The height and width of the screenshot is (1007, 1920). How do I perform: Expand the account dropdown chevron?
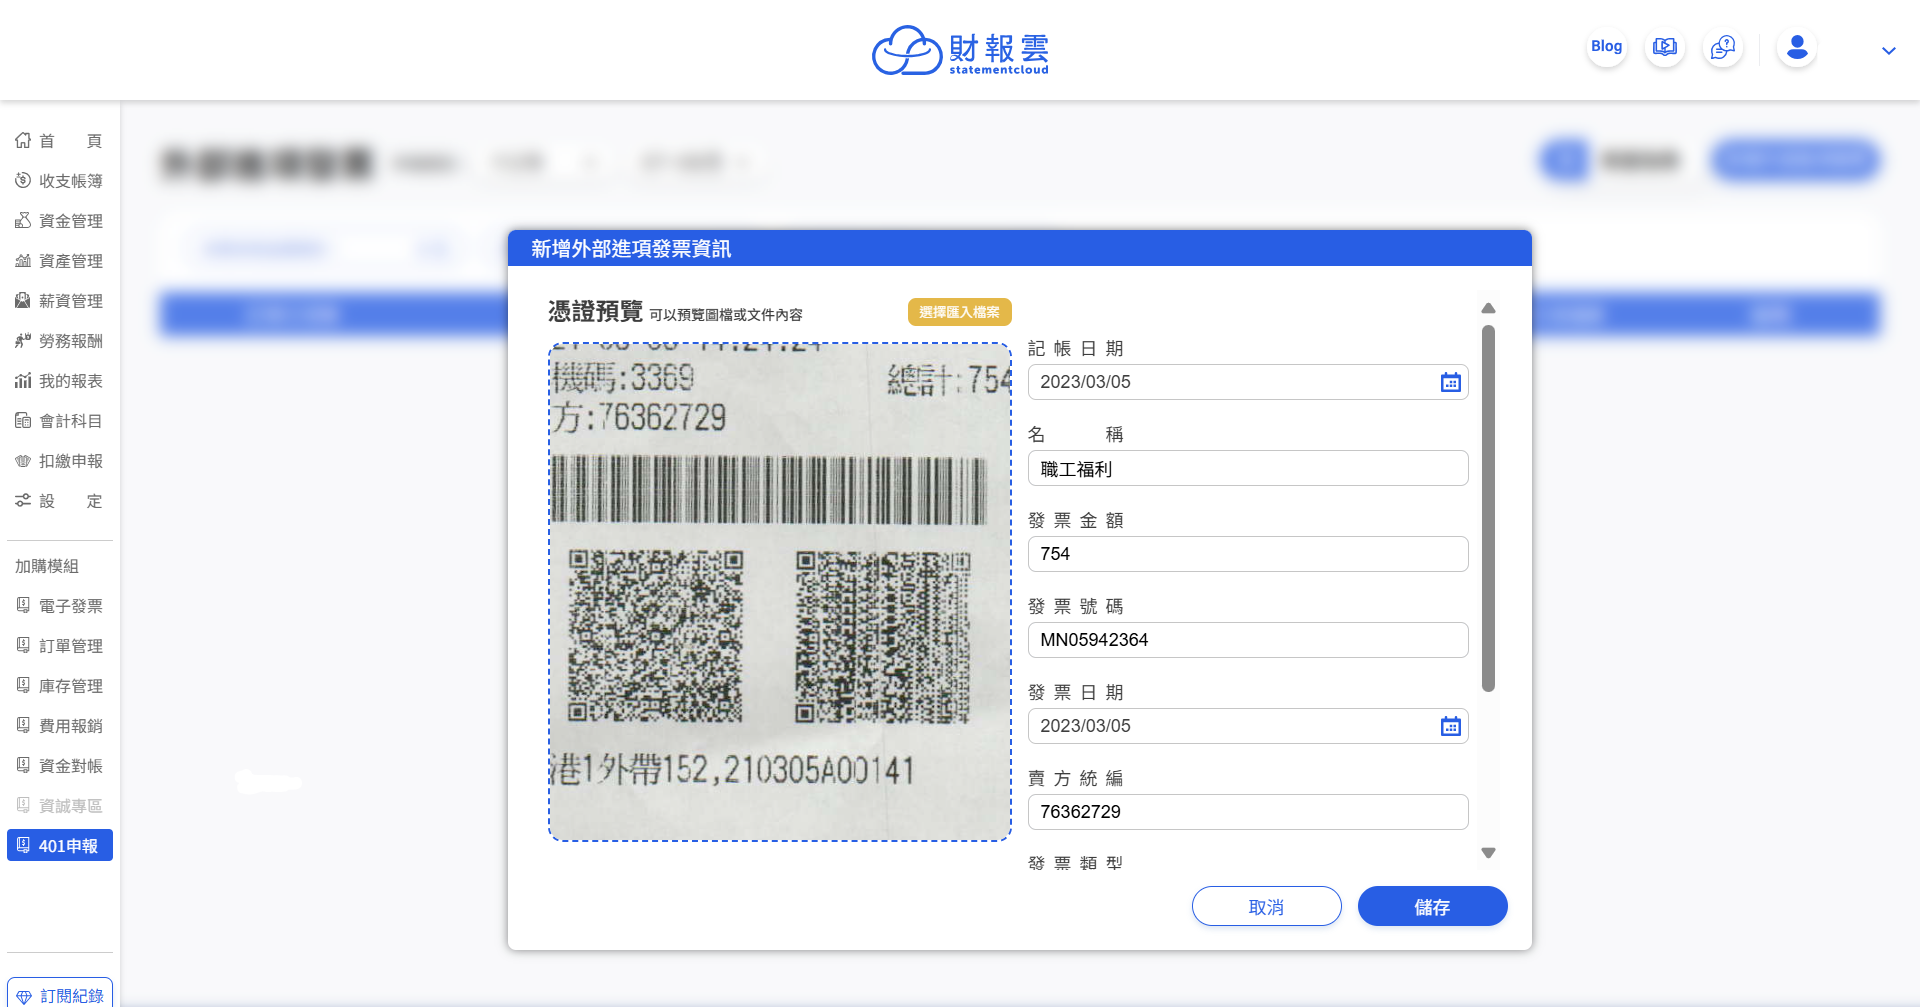click(1889, 50)
